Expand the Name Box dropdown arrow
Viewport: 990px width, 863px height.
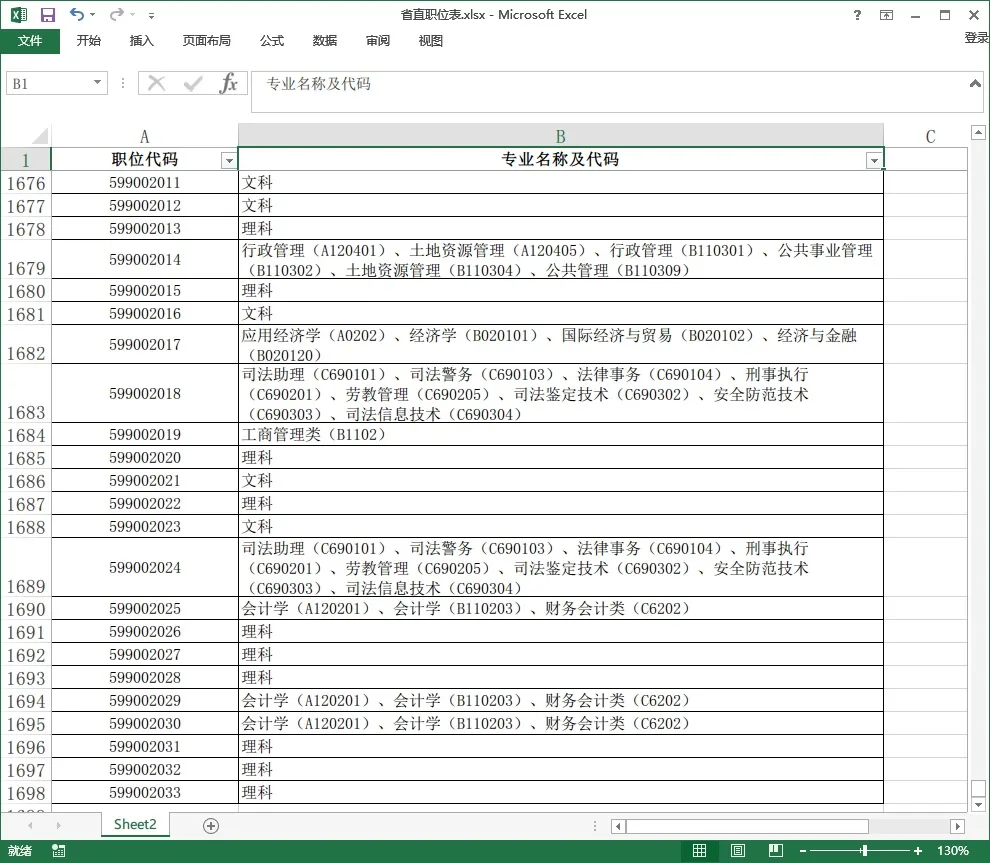(97, 84)
